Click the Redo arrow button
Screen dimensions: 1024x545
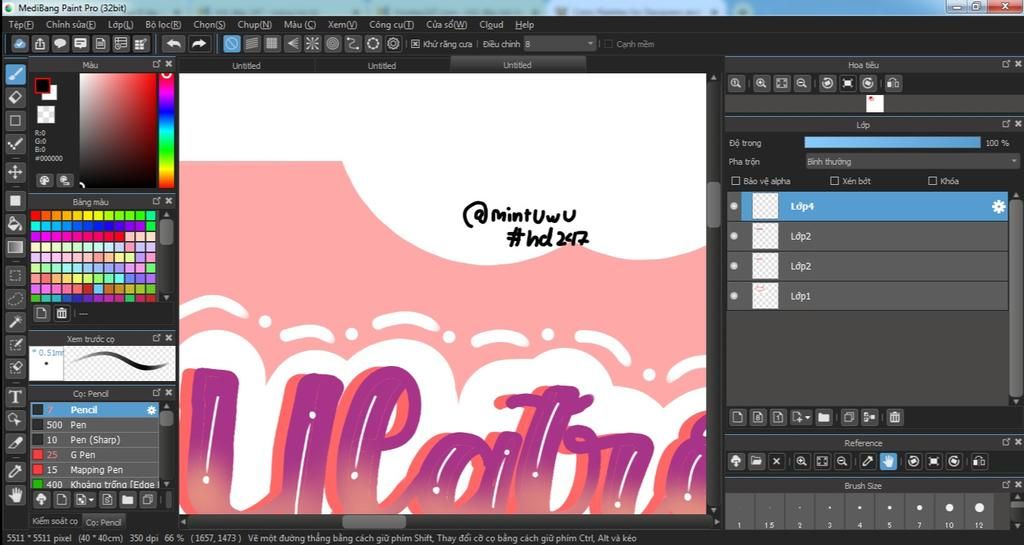pos(199,44)
